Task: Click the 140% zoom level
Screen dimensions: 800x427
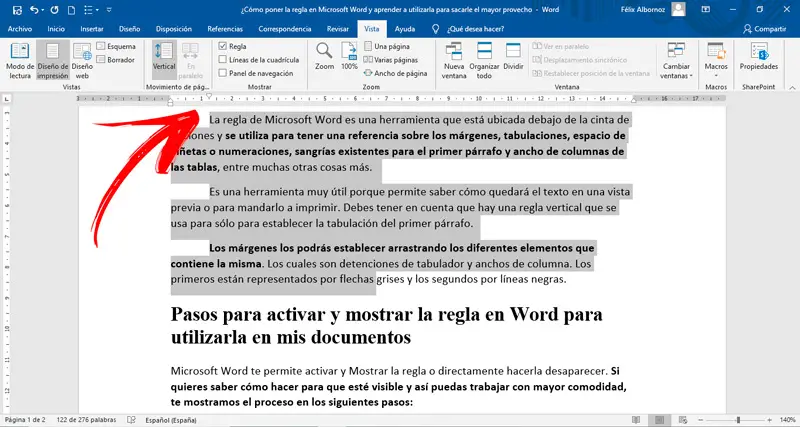Action: point(788,420)
